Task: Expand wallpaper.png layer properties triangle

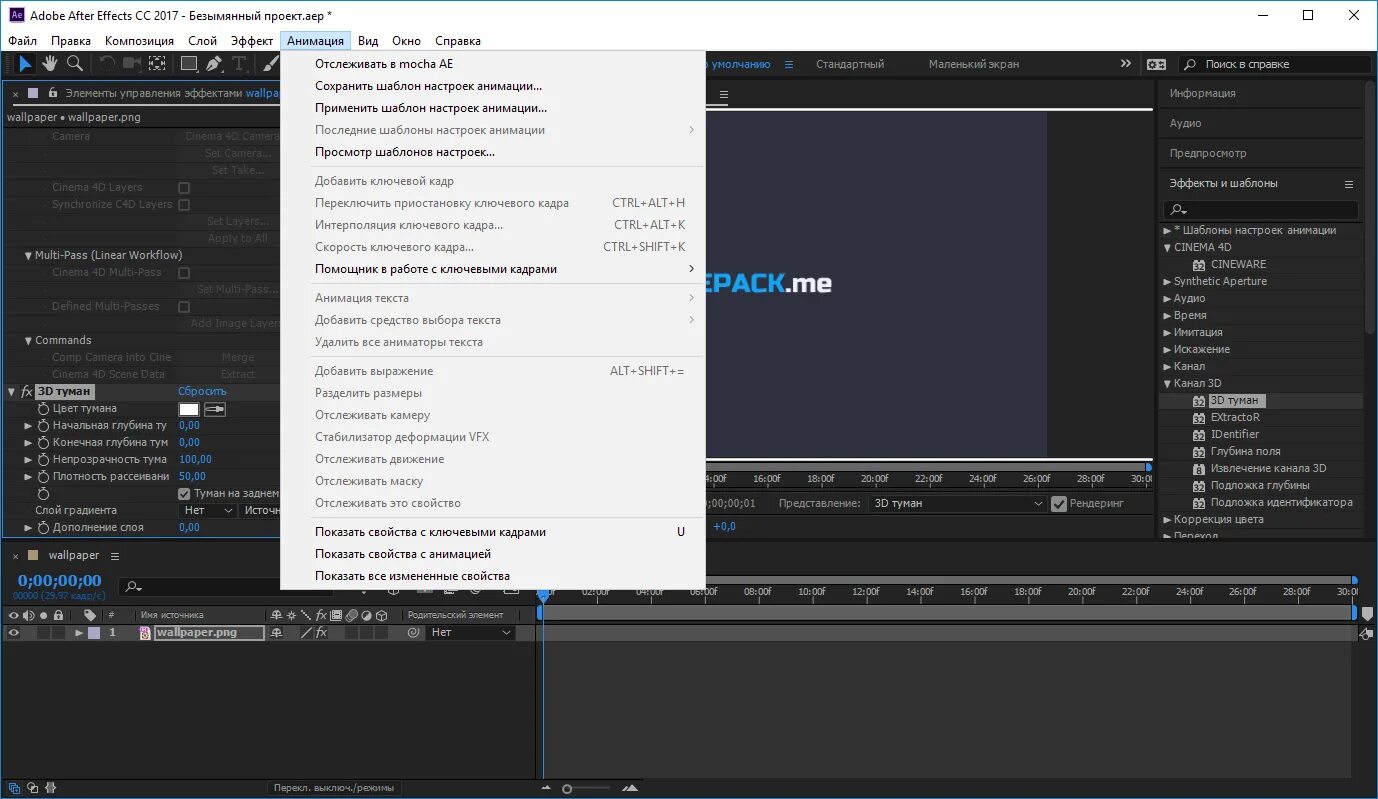Action: point(79,633)
